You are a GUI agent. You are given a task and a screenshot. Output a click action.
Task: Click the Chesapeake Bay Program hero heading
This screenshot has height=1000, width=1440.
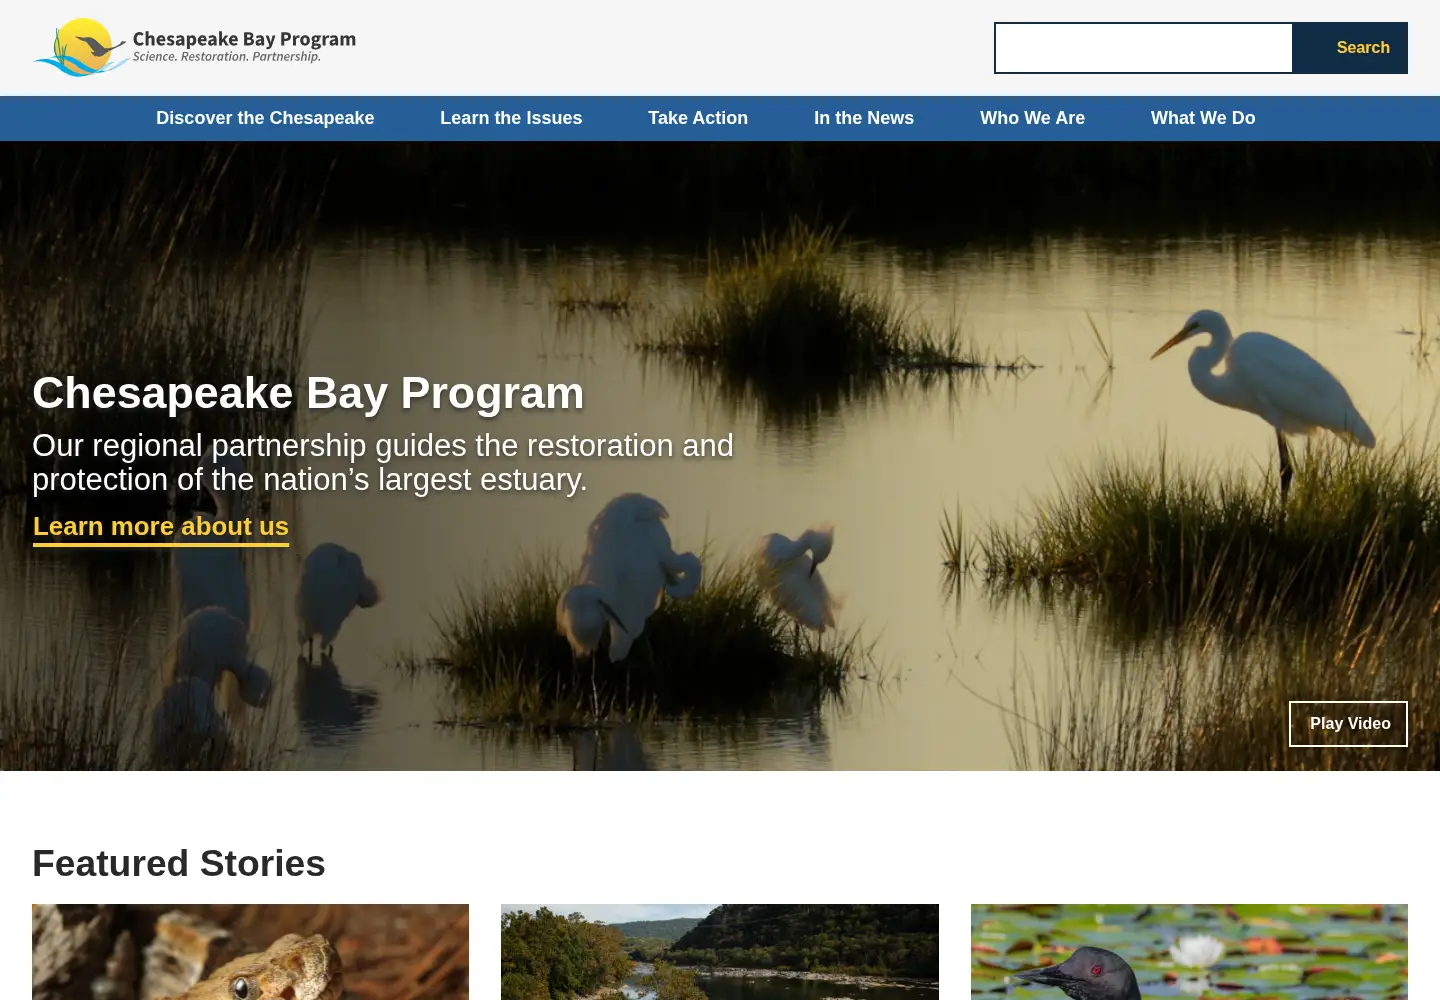click(308, 393)
